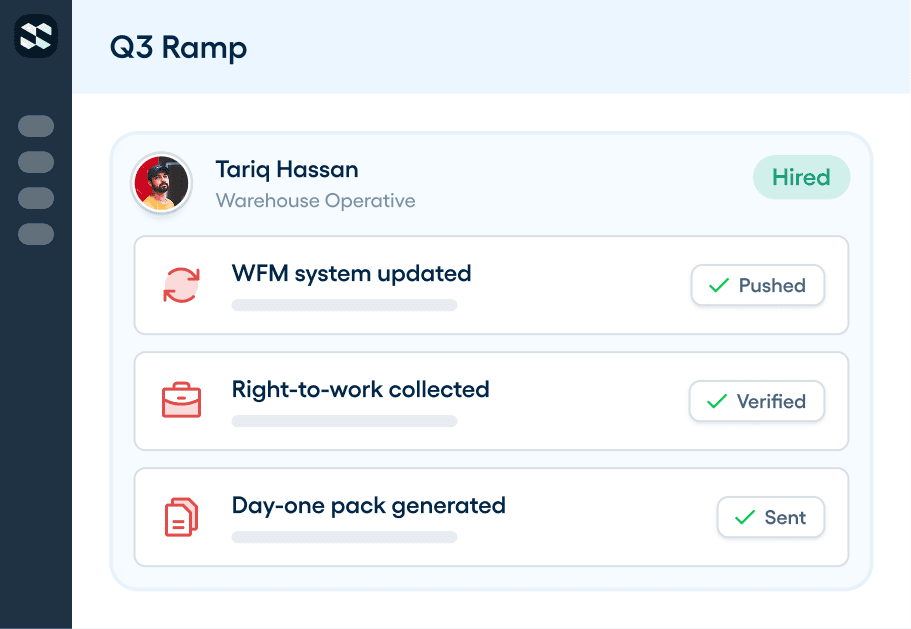Click the Hired status badge
The height and width of the screenshot is (629, 911).
[x=801, y=177]
